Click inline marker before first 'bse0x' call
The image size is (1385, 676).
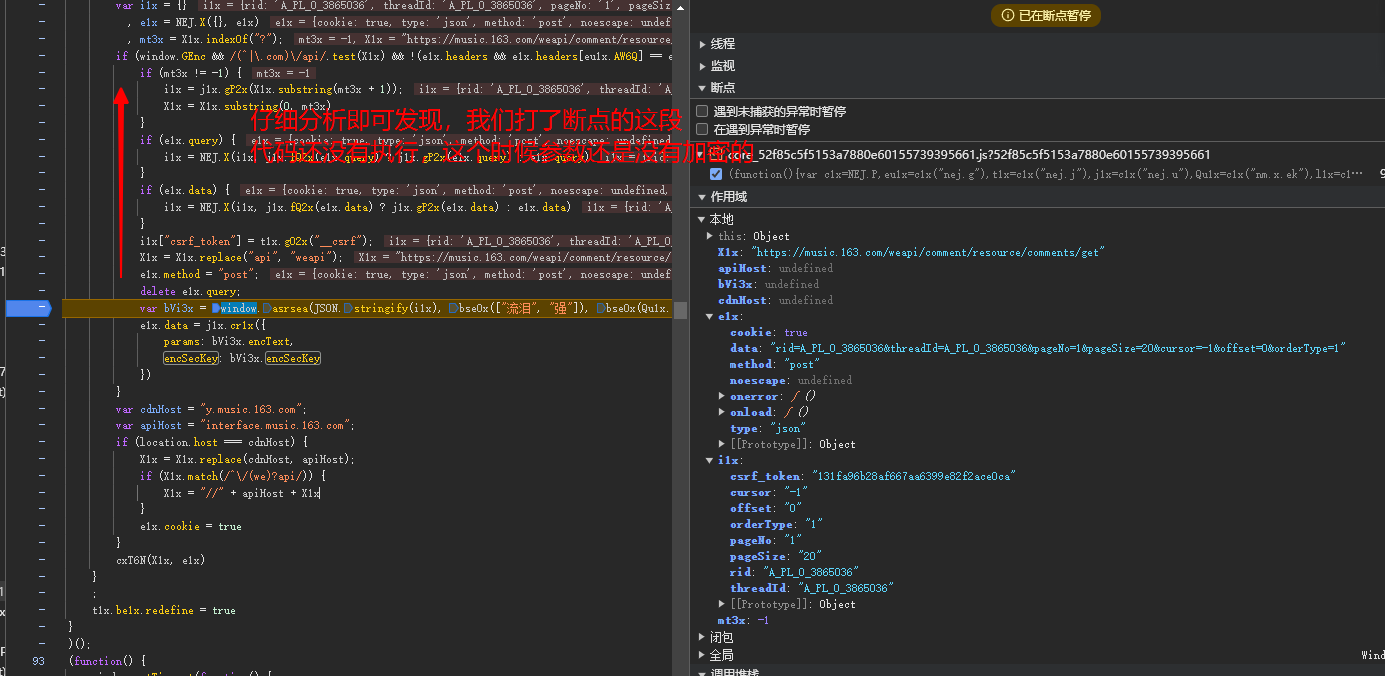pos(453,308)
